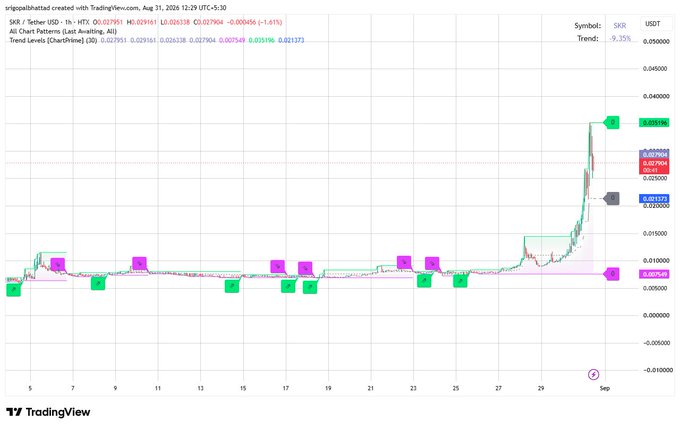
Task: Click the gray 0 trend level tag
Action: (612, 198)
